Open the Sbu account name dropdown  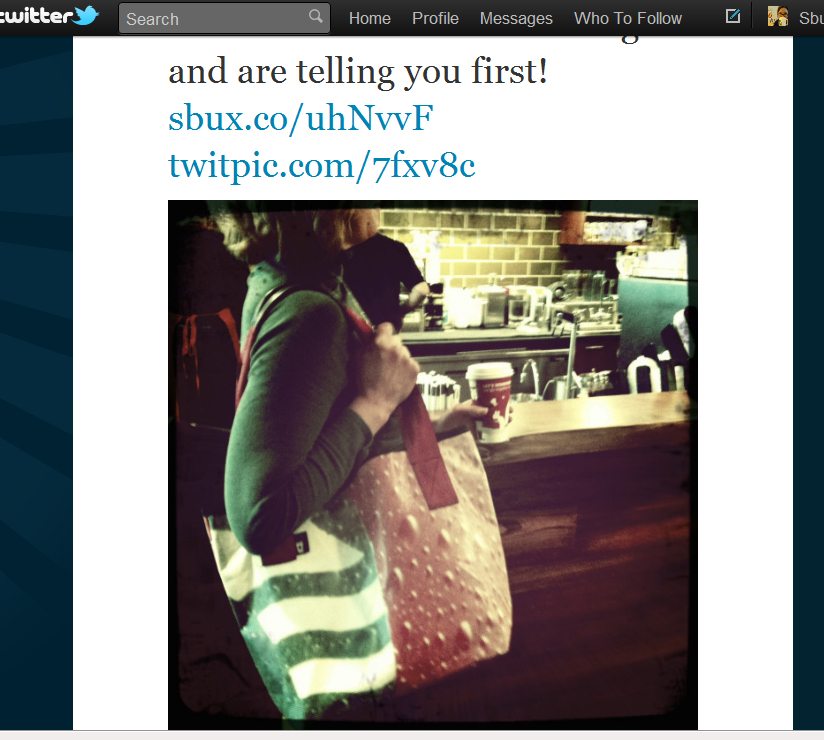click(x=811, y=18)
